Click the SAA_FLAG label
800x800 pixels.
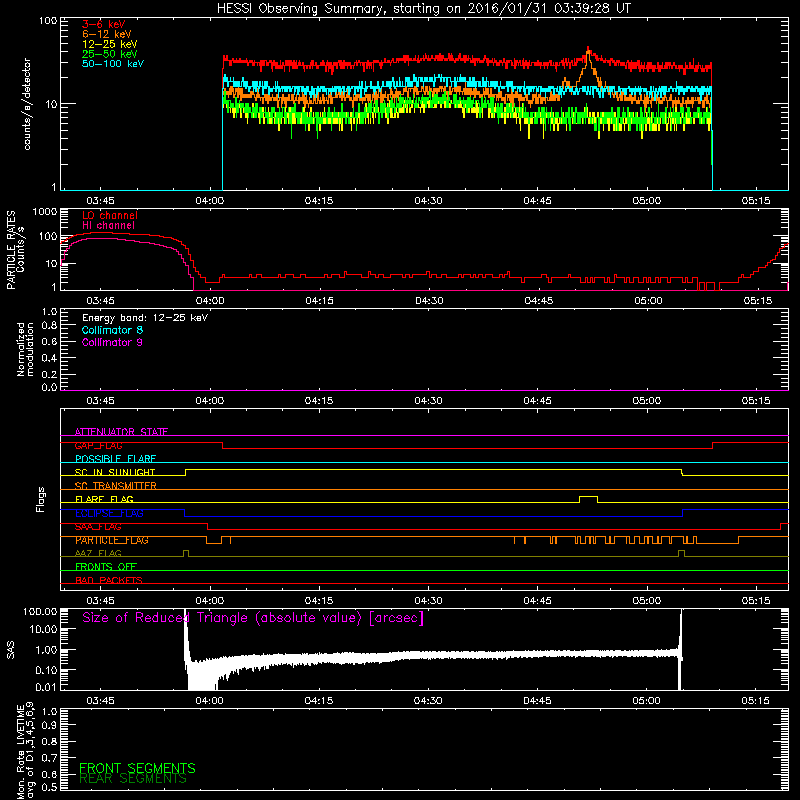click(98, 527)
